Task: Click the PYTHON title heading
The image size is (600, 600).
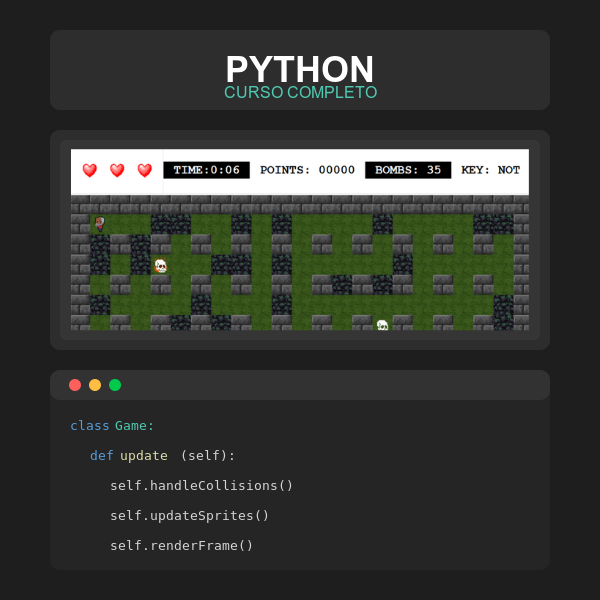Action: pyautogui.click(x=300, y=69)
